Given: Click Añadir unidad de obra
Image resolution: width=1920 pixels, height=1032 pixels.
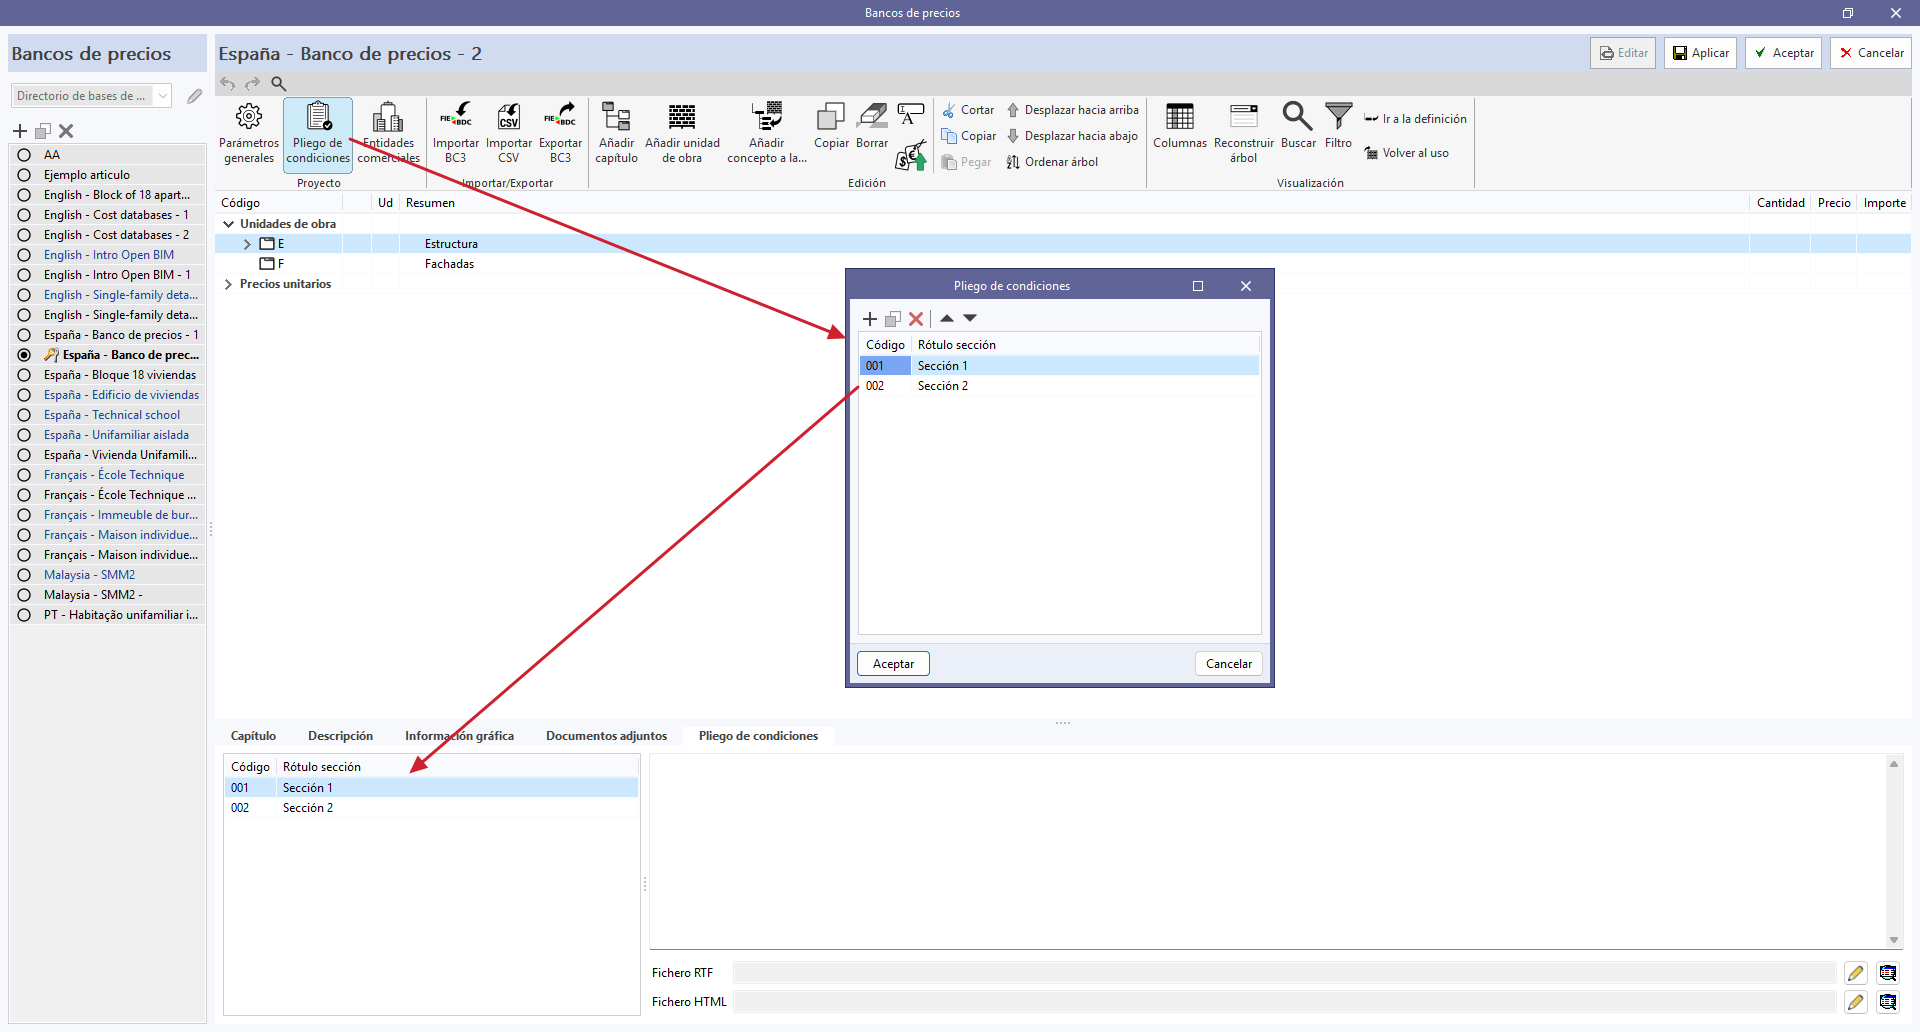Looking at the screenshot, I should click(x=682, y=133).
